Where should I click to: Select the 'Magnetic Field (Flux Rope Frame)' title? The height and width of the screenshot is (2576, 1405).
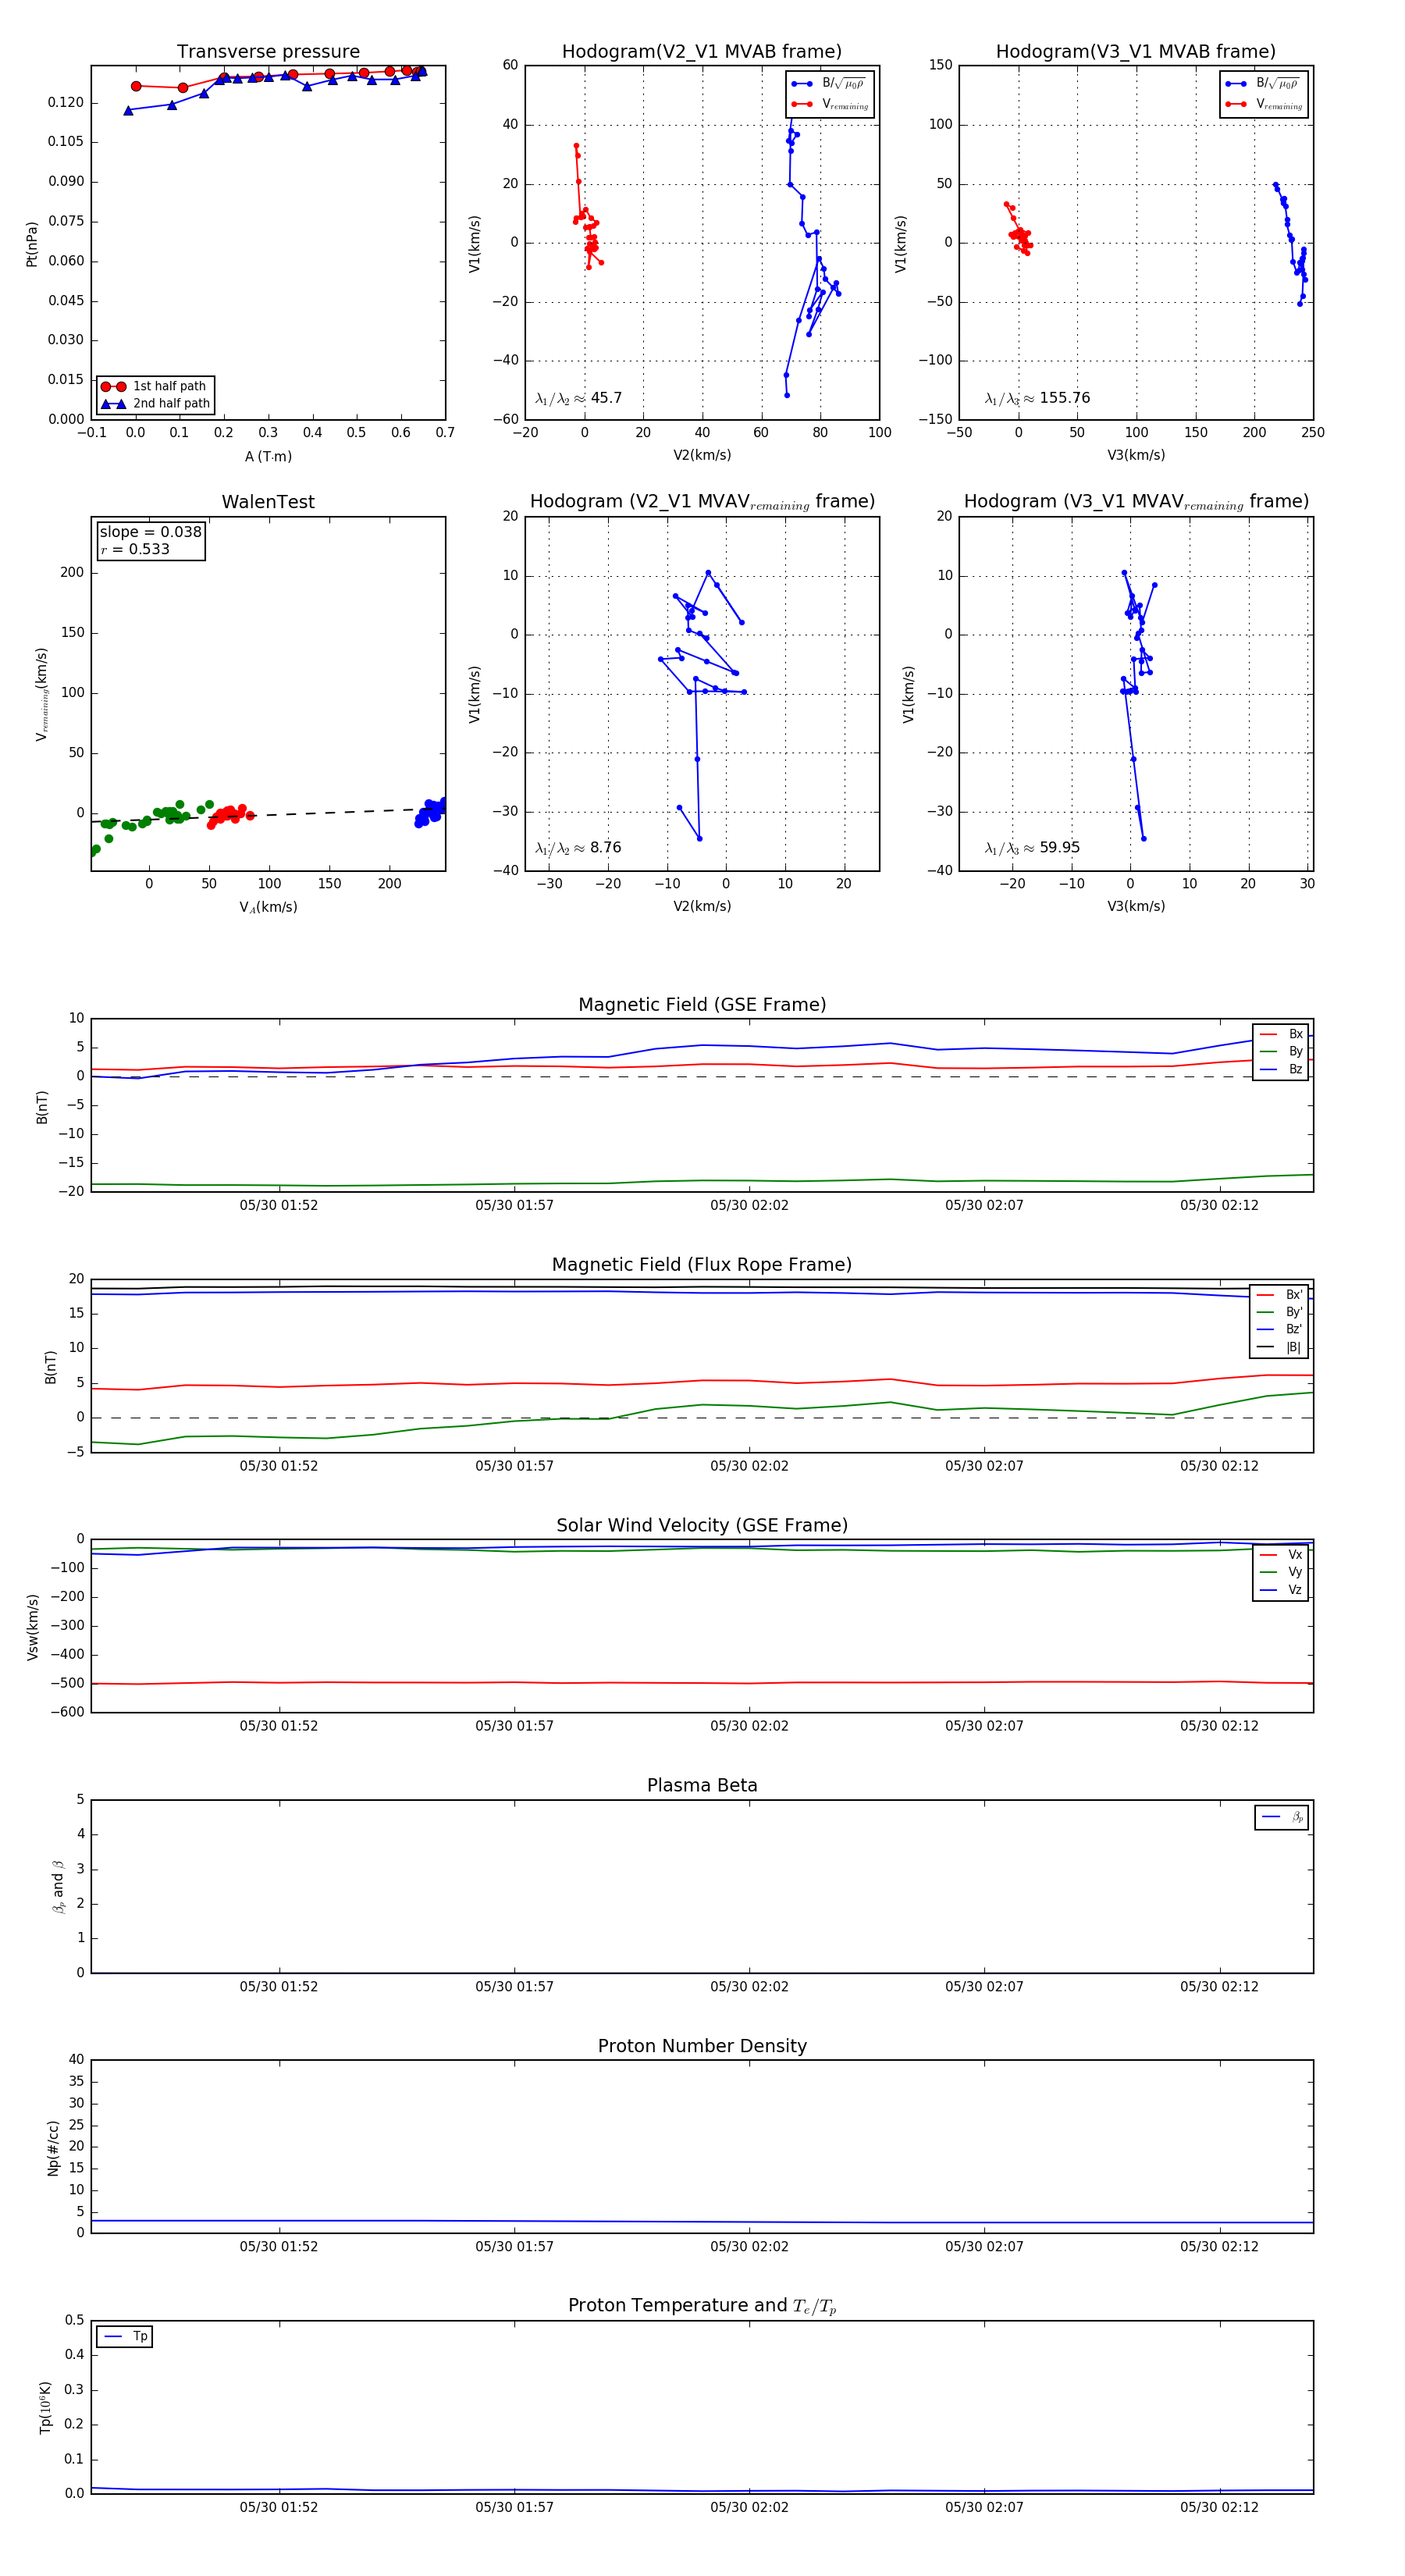click(x=702, y=1265)
